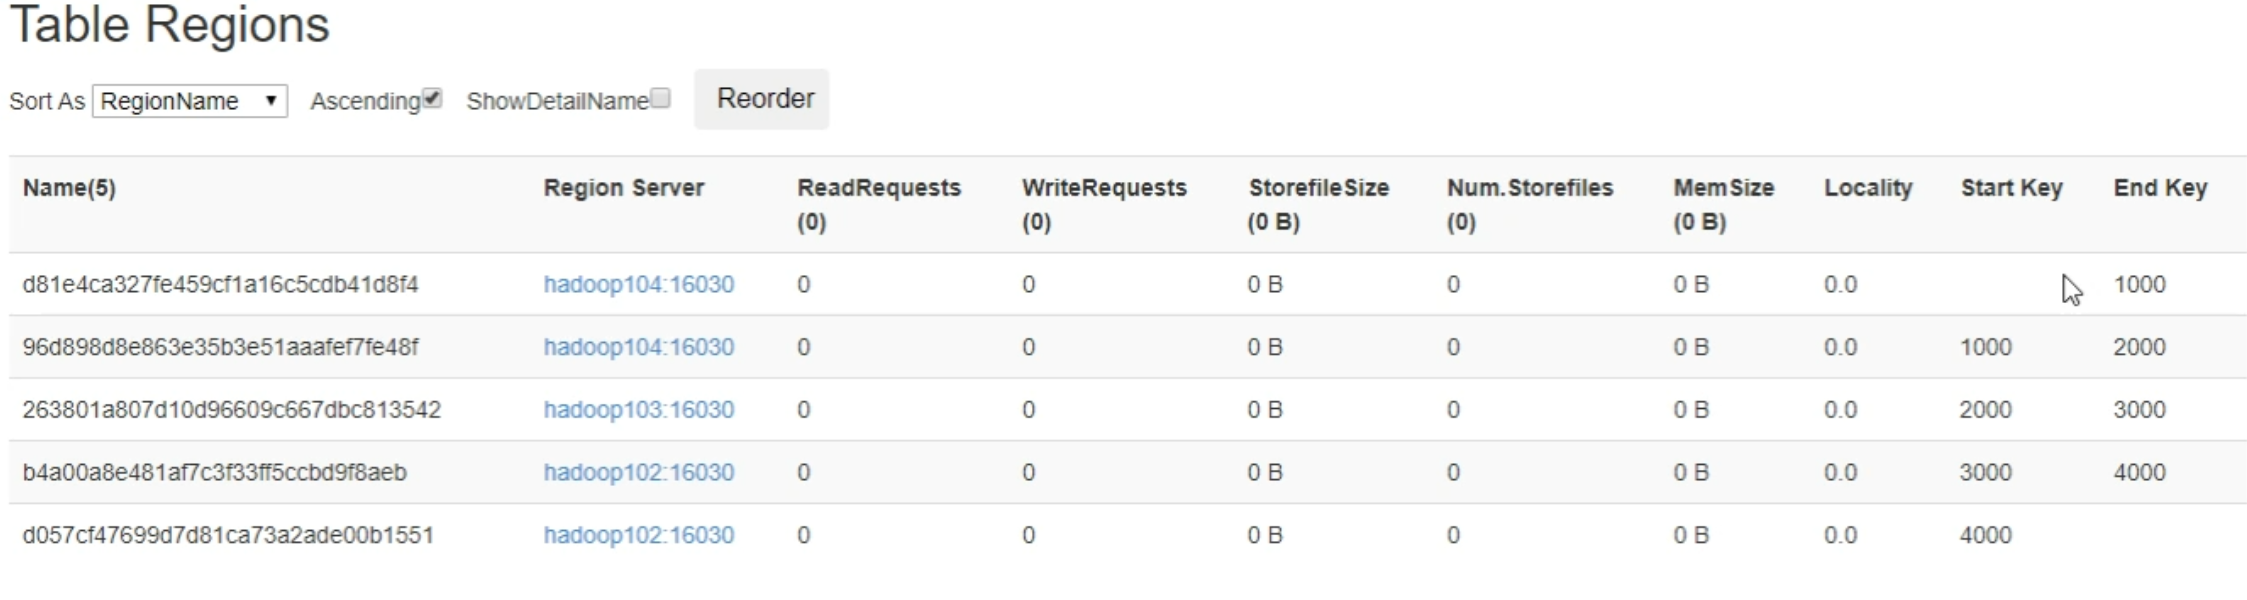Click the Locality column header
The height and width of the screenshot is (600, 2247).
point(1867,188)
